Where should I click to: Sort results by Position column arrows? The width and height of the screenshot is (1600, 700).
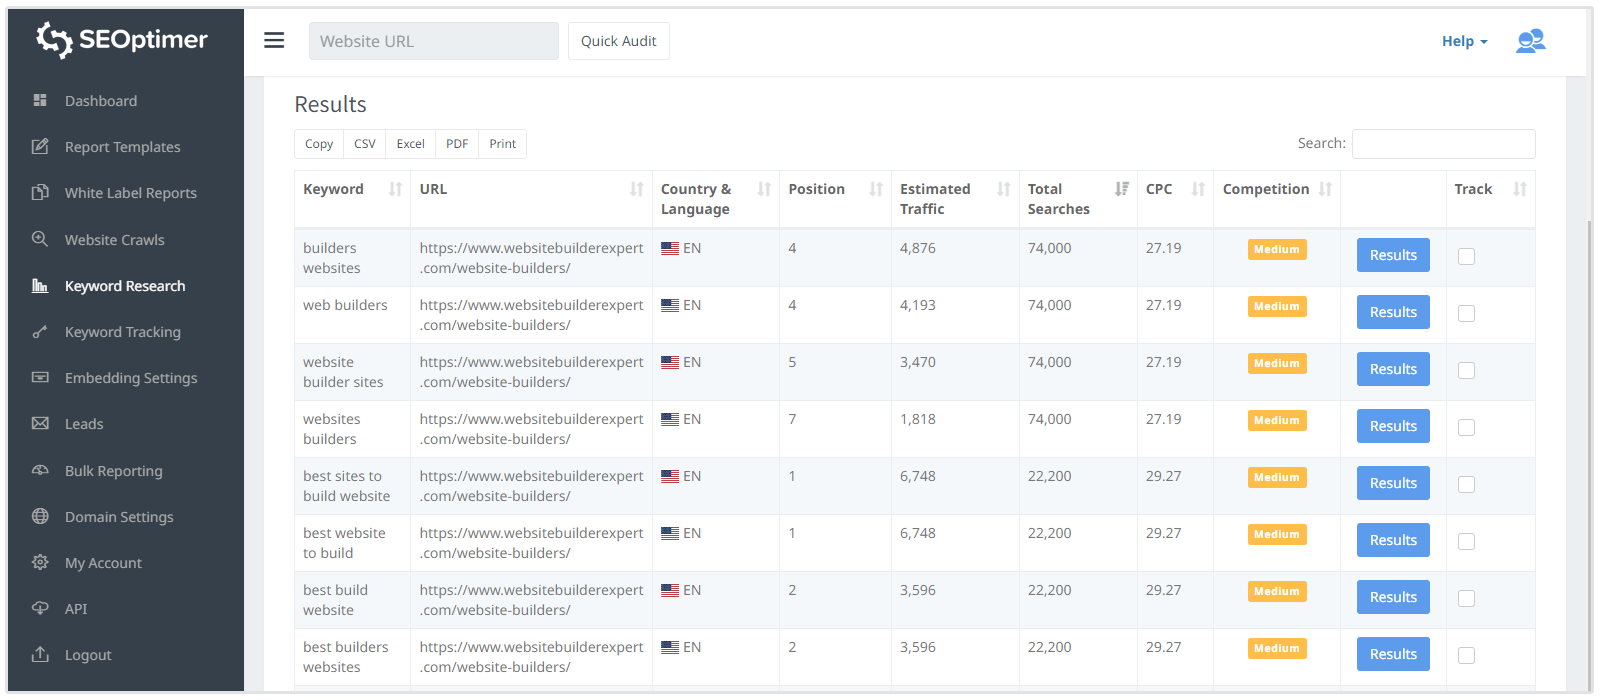pos(876,189)
